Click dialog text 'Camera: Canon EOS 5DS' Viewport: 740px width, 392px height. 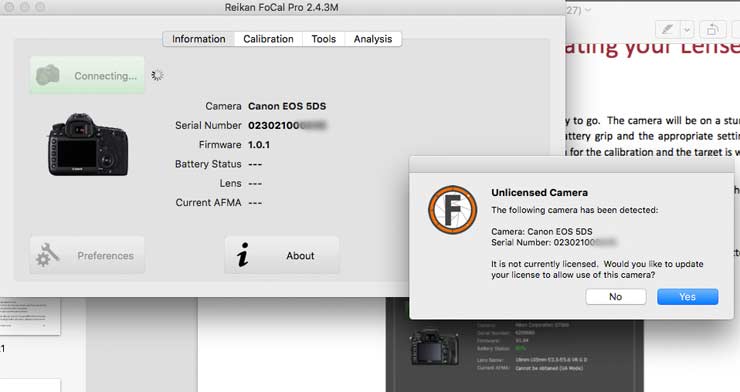[542, 232]
